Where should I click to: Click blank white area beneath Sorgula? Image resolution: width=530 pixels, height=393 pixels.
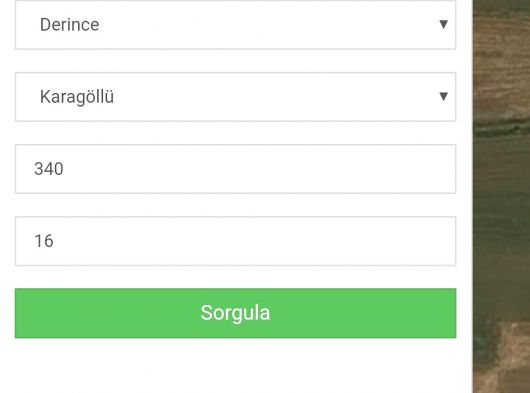[236, 366]
